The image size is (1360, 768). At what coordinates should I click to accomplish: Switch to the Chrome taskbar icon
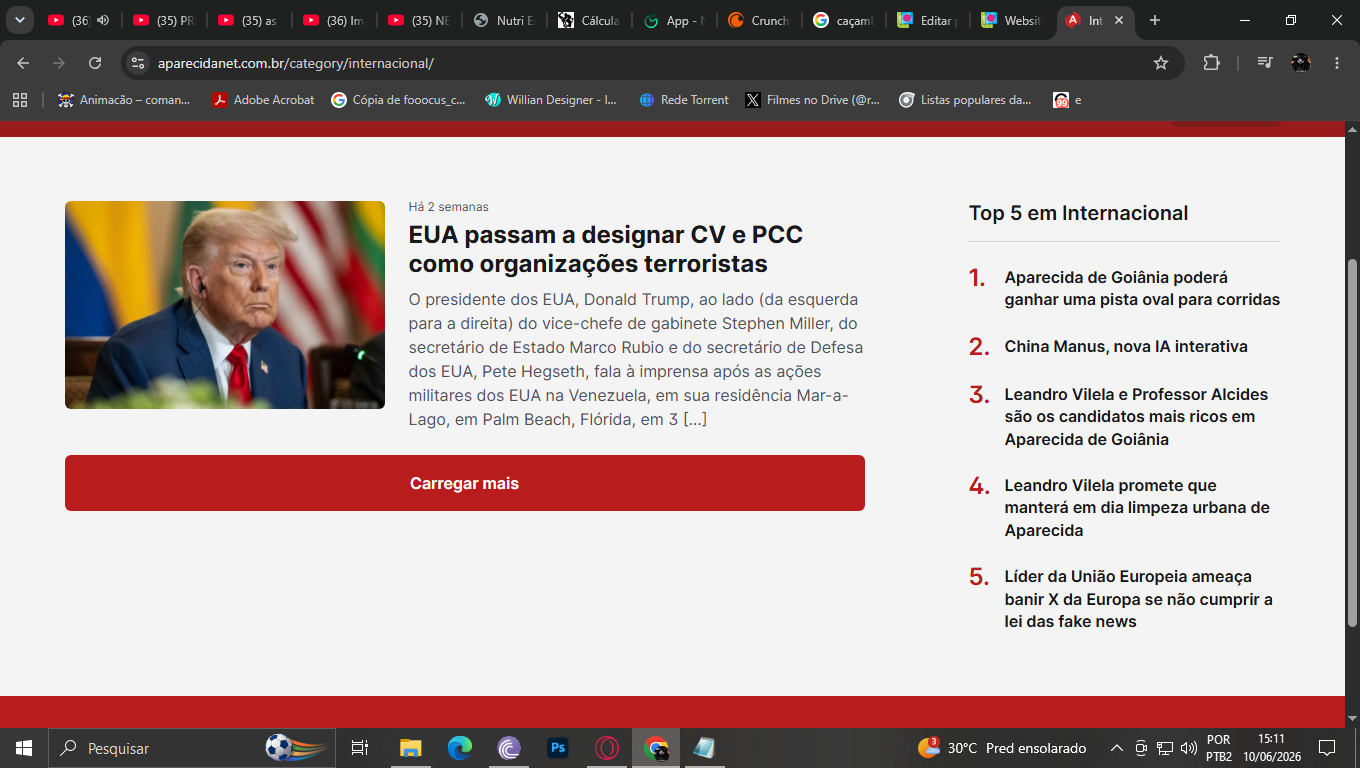click(656, 748)
